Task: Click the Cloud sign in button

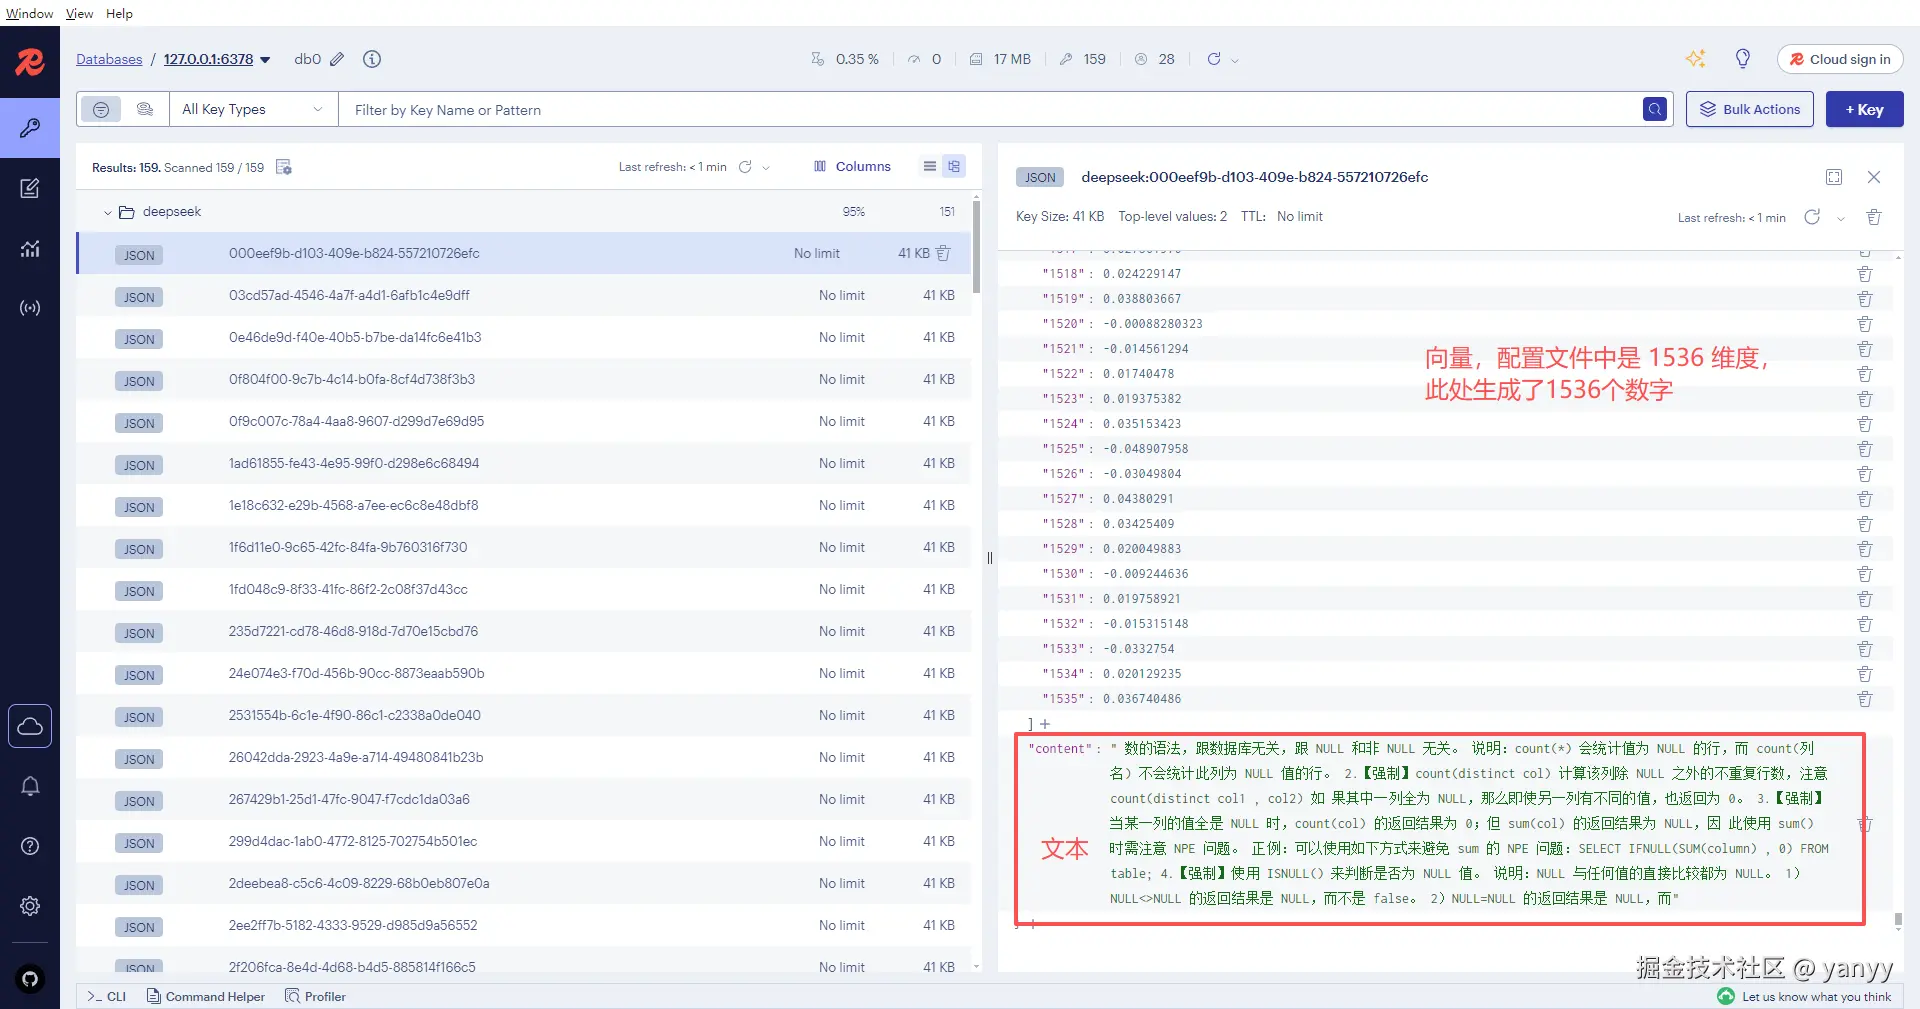Action: coord(1840,59)
